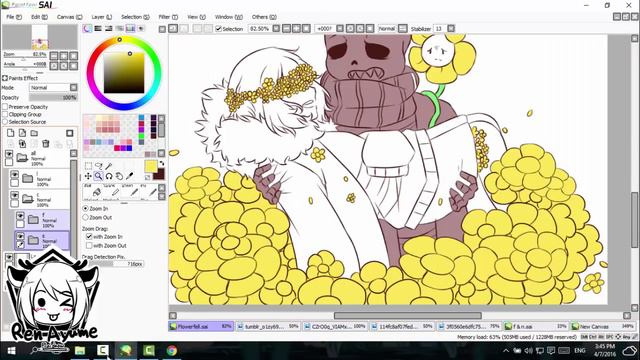
Task: Check Zoom Drag with Zoom Out
Action: pos(89,246)
